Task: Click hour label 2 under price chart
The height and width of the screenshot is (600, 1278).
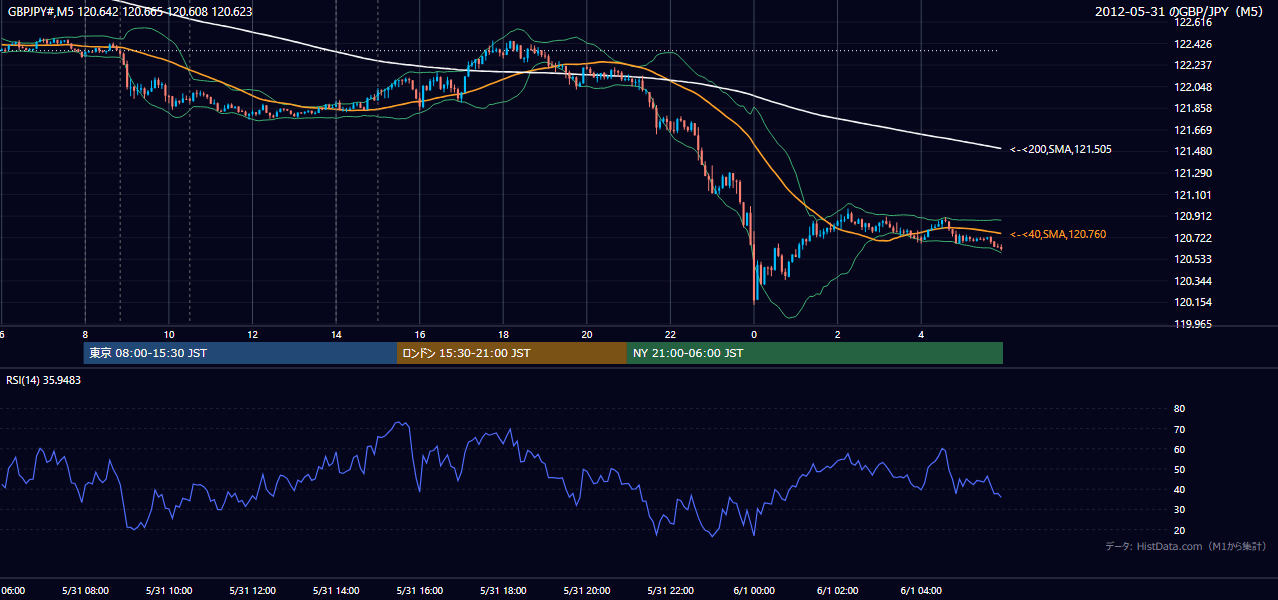Action: pos(838,334)
